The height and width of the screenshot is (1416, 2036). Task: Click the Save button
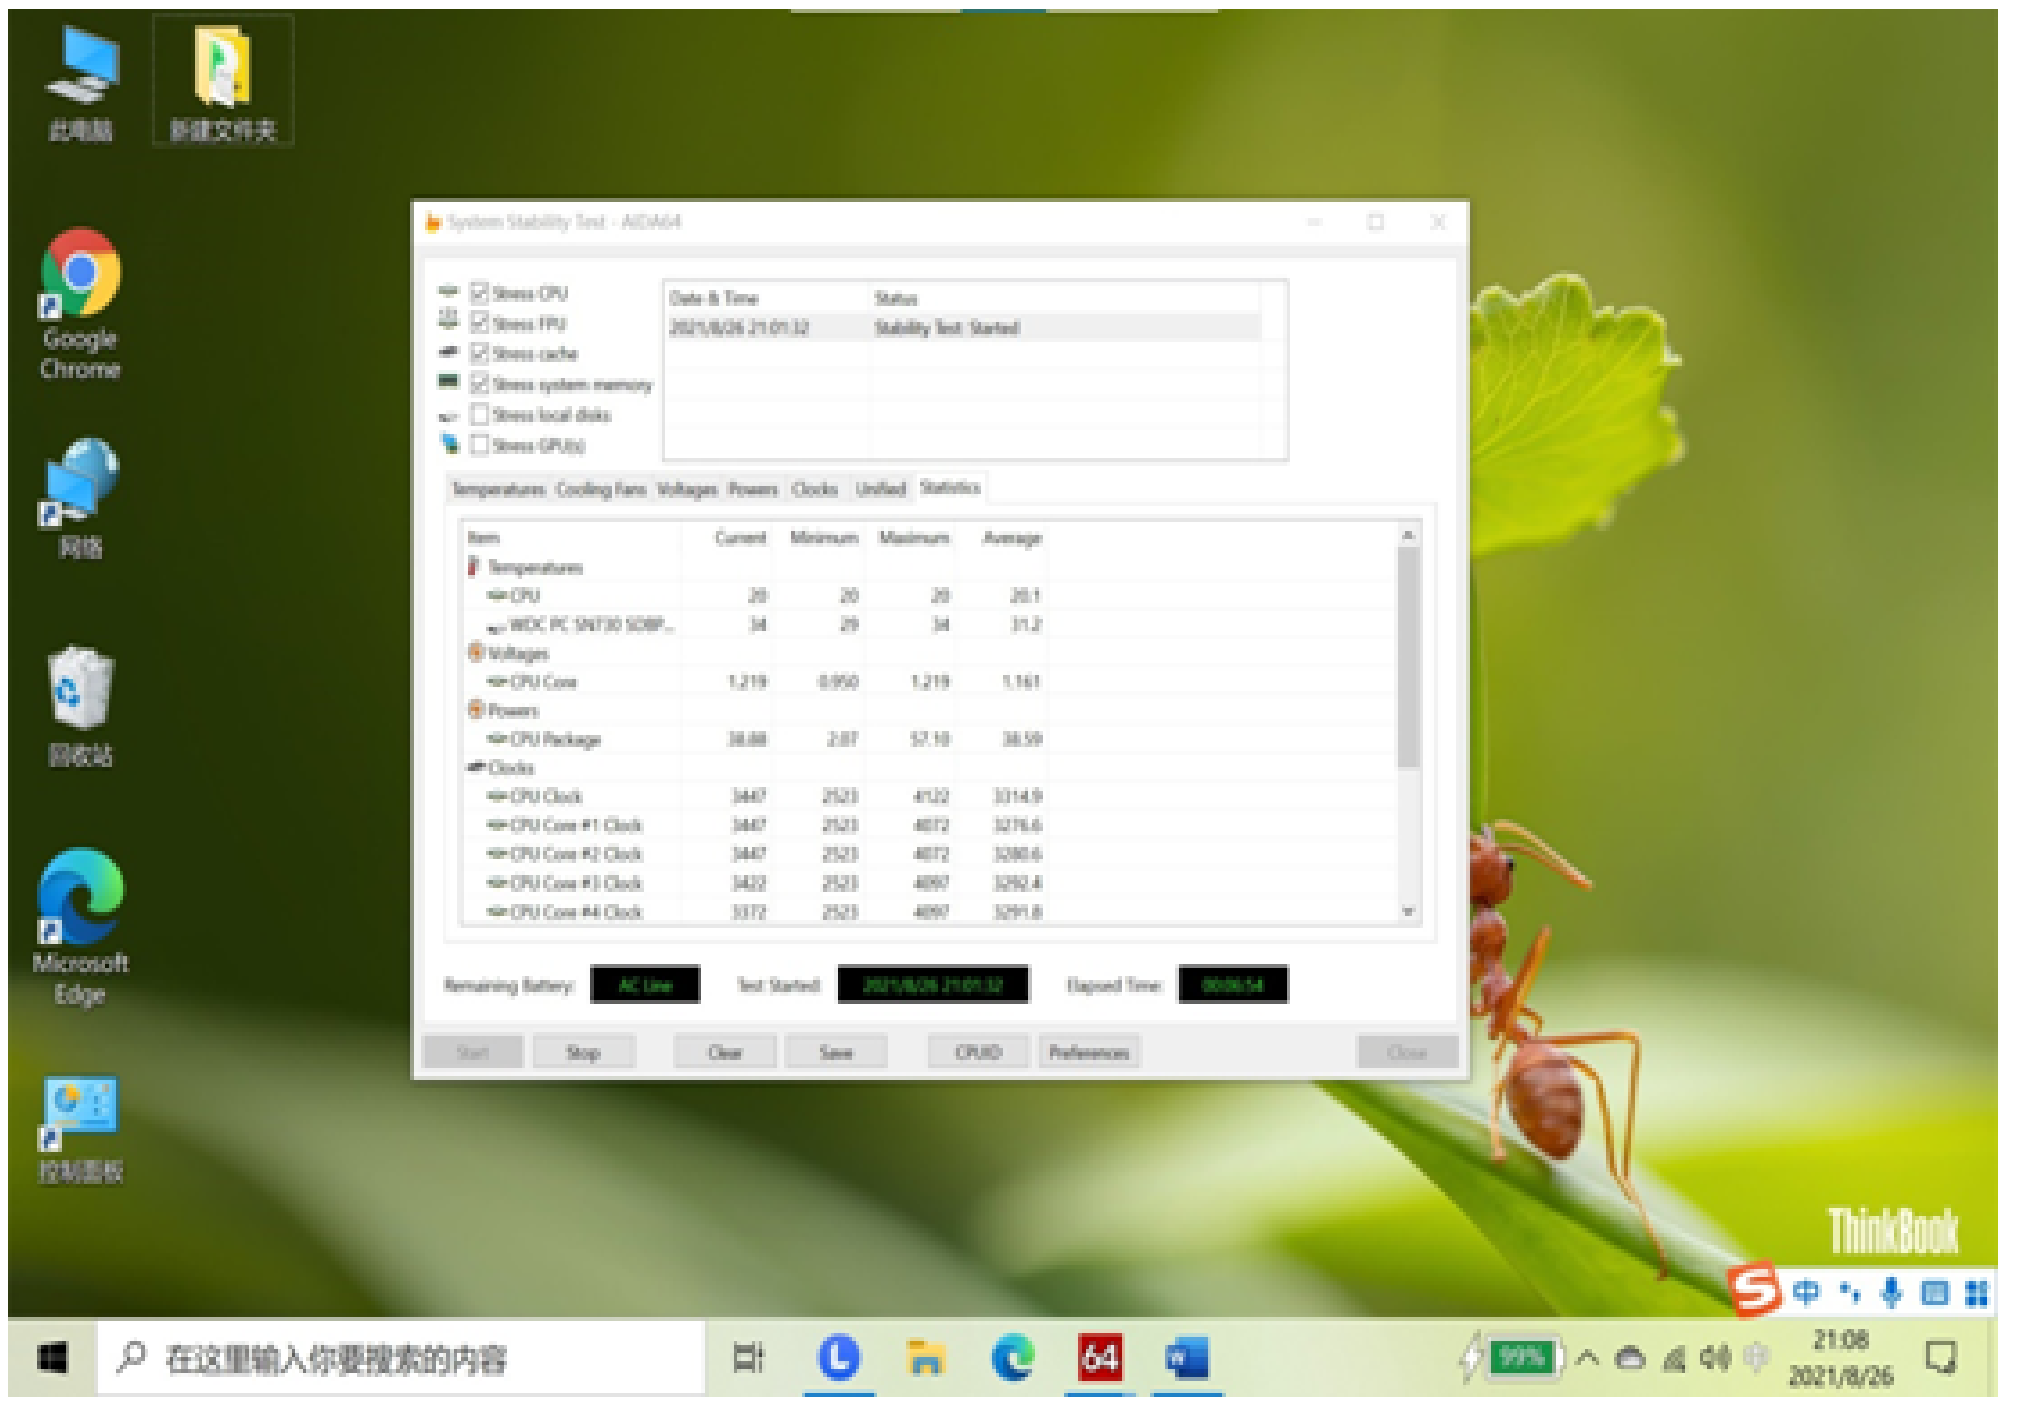point(836,1052)
